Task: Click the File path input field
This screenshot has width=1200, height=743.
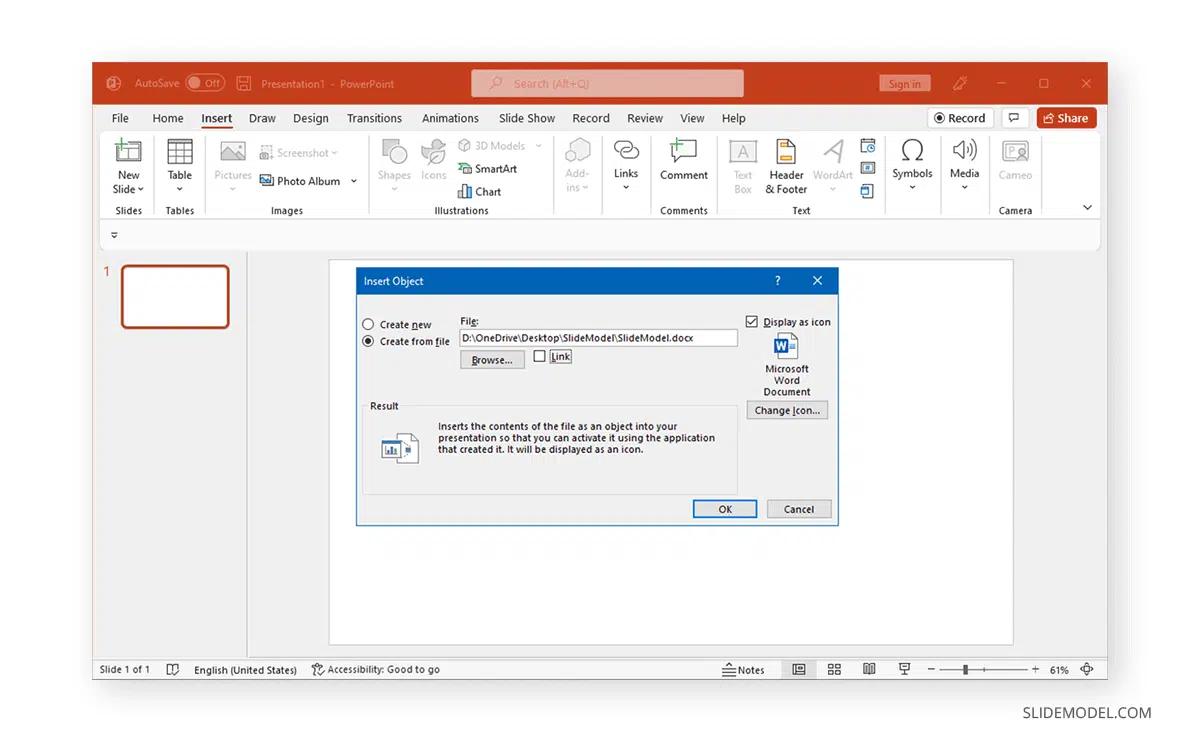Action: tap(598, 338)
